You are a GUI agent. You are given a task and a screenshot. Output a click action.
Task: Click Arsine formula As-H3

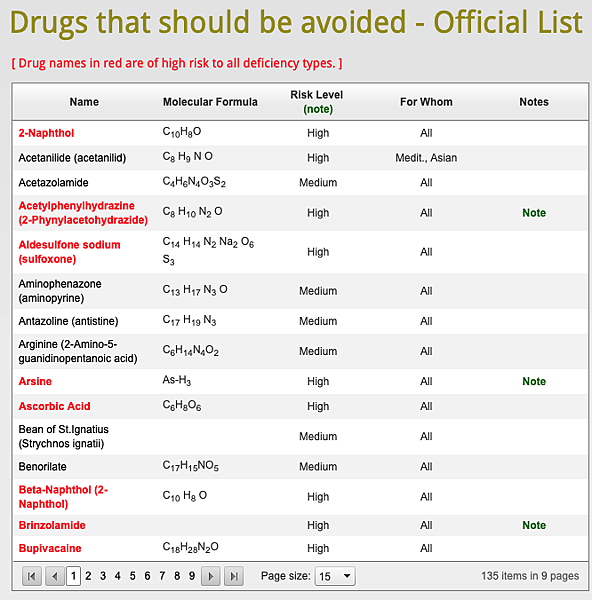(x=177, y=380)
